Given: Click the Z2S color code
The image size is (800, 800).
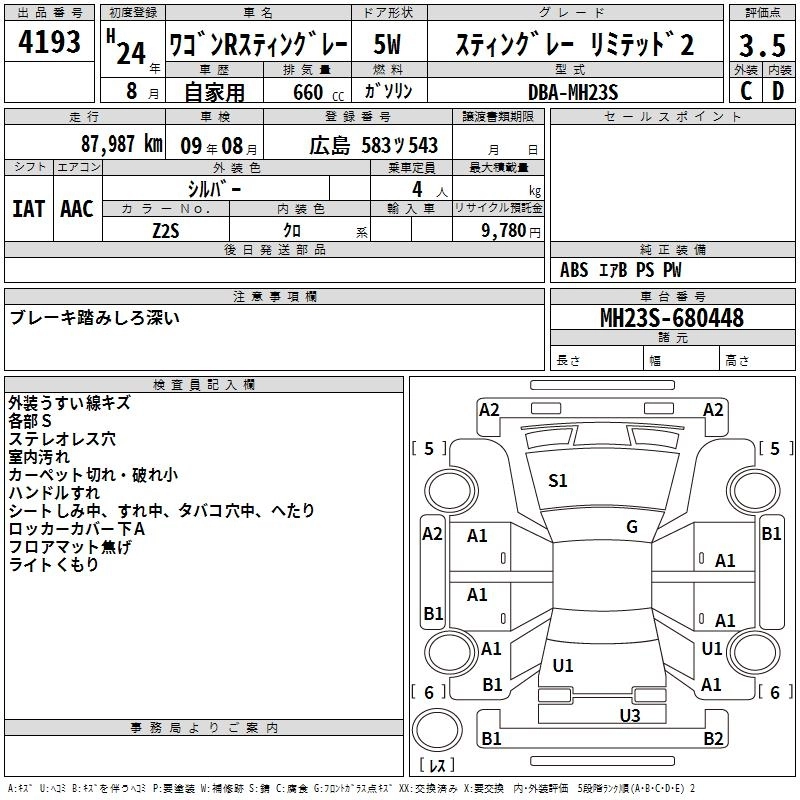Looking at the screenshot, I should (x=166, y=231).
